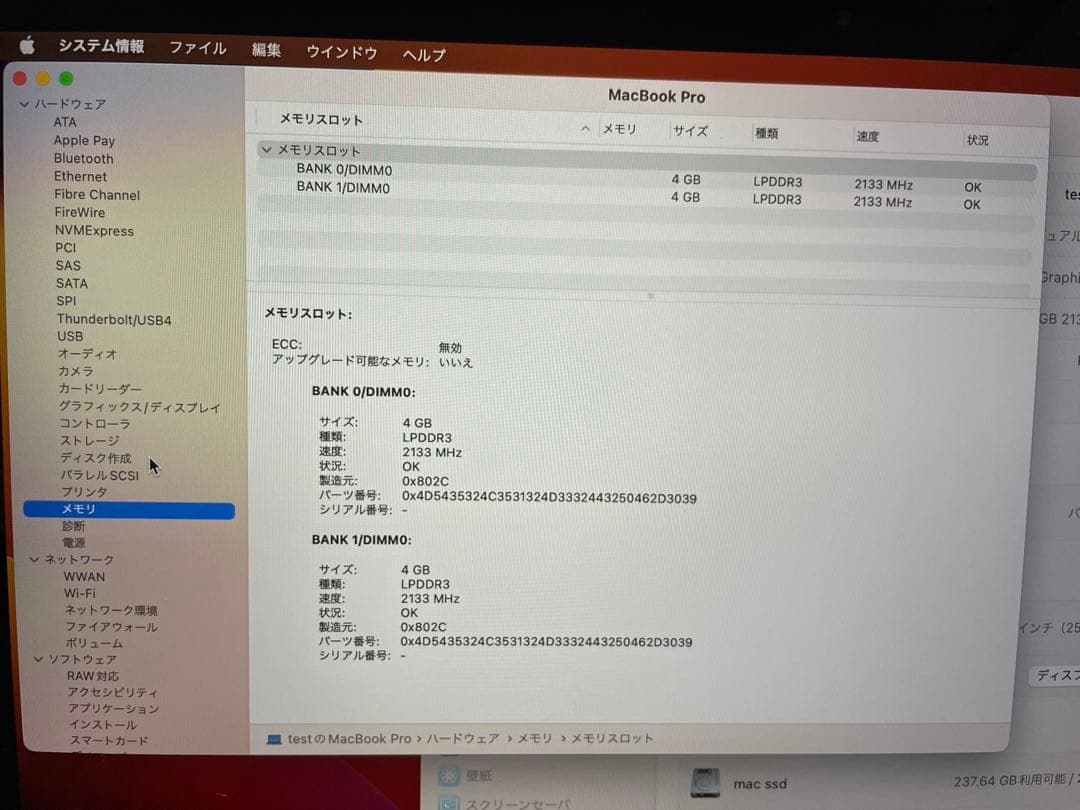This screenshot has width=1080, height=810.
Task: Select Bluetooth in the sidebar
Action: (x=83, y=158)
